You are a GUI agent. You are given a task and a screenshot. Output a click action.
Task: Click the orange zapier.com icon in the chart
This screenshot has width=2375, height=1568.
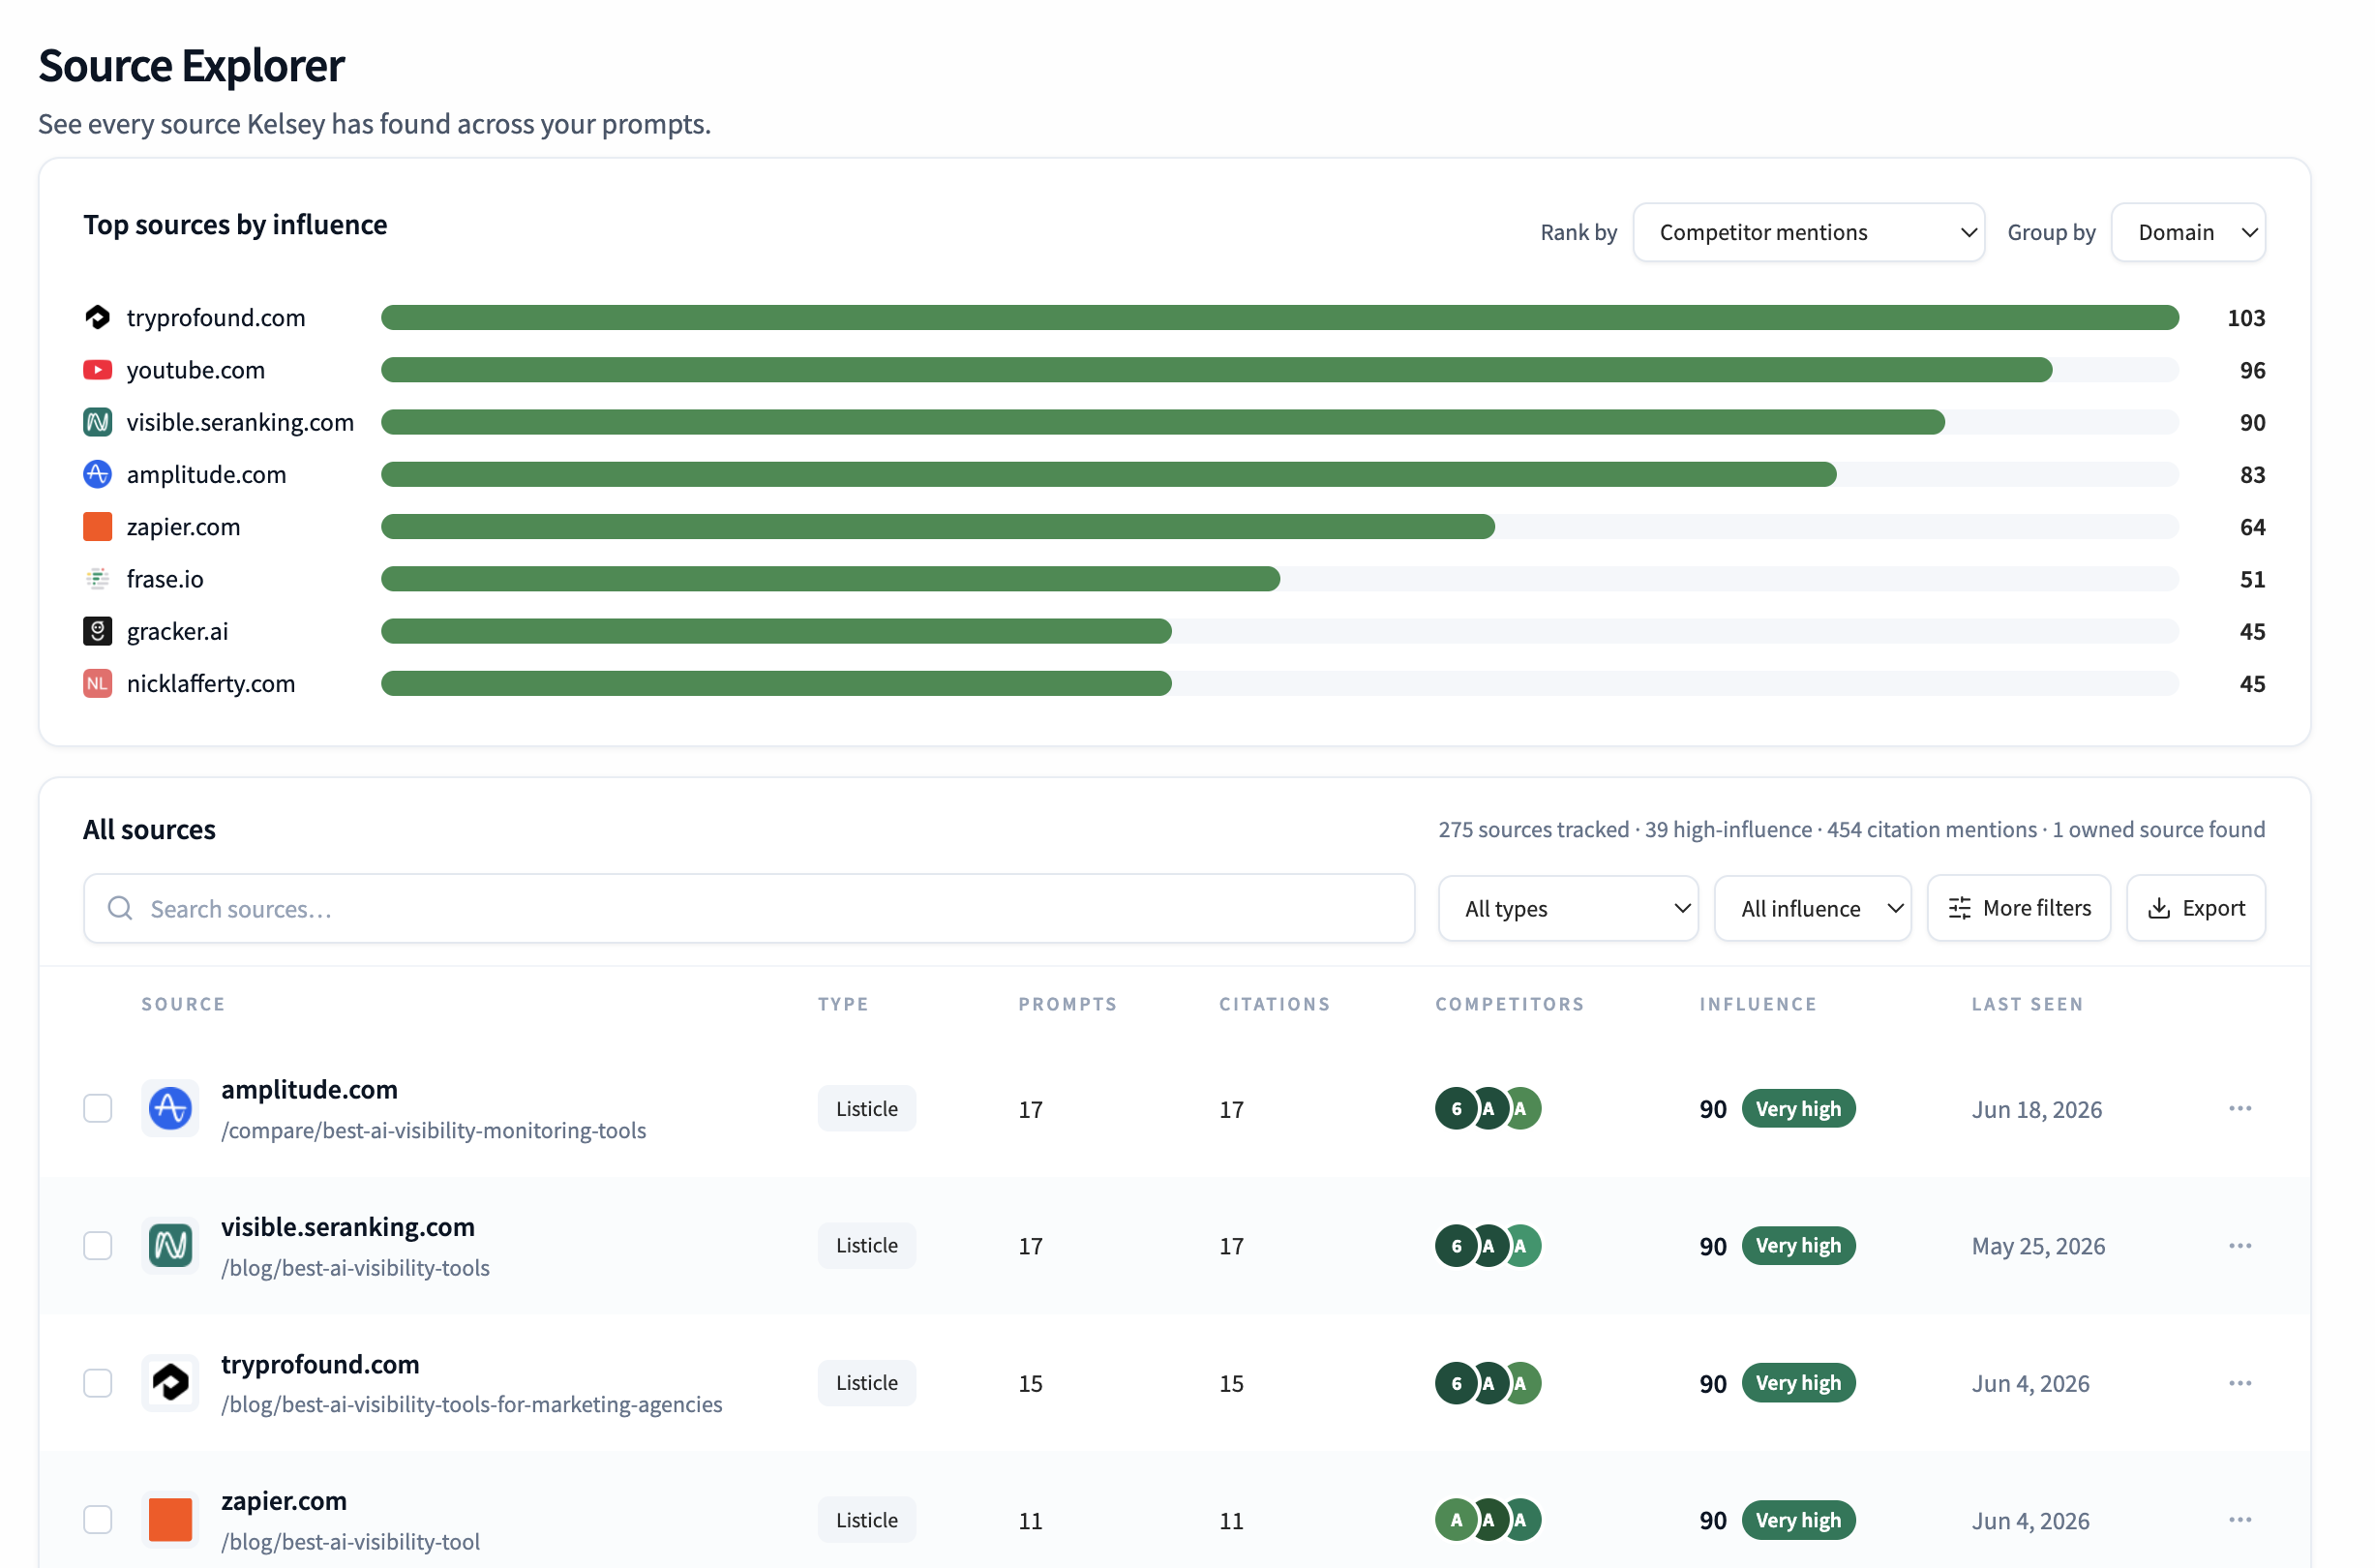[x=97, y=527]
